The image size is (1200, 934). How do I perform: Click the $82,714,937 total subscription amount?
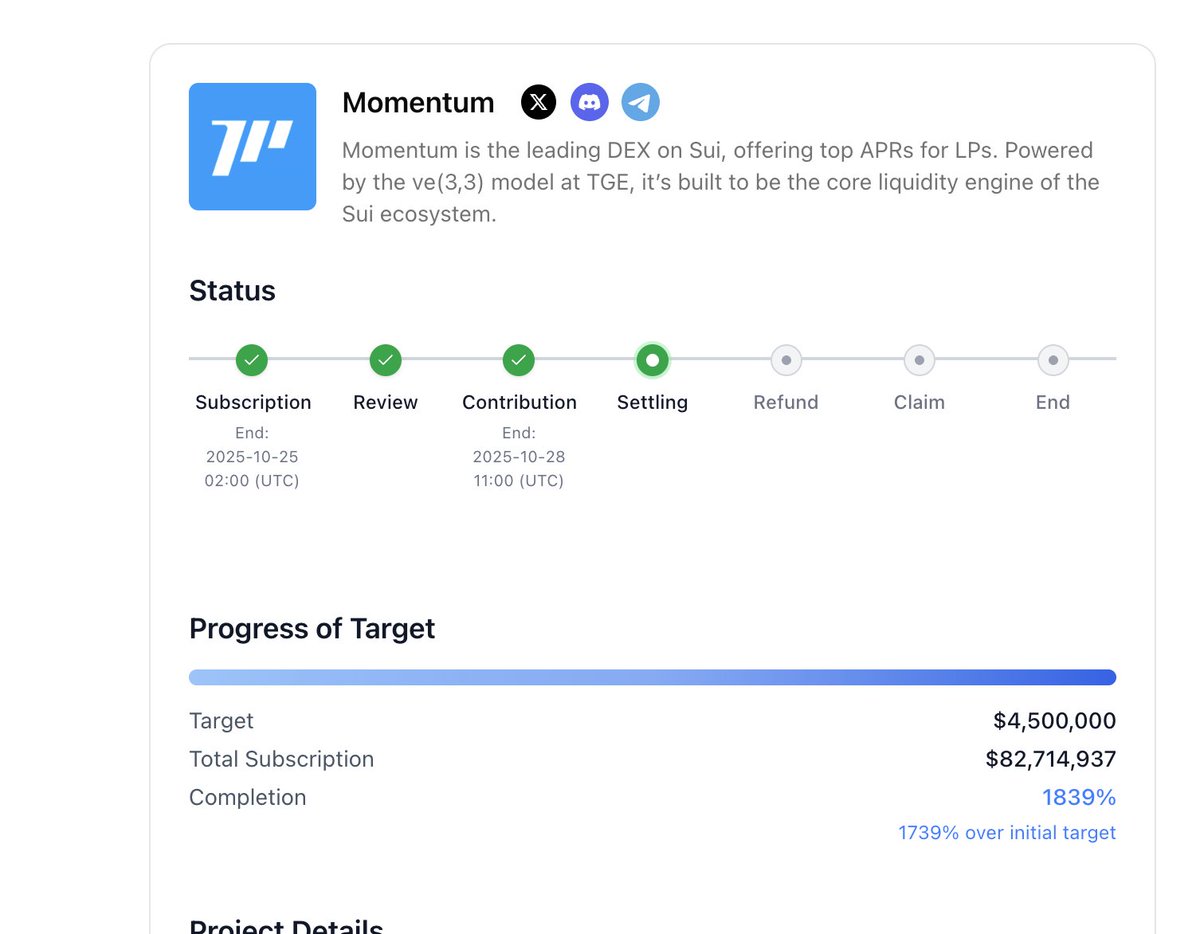(x=1050, y=759)
